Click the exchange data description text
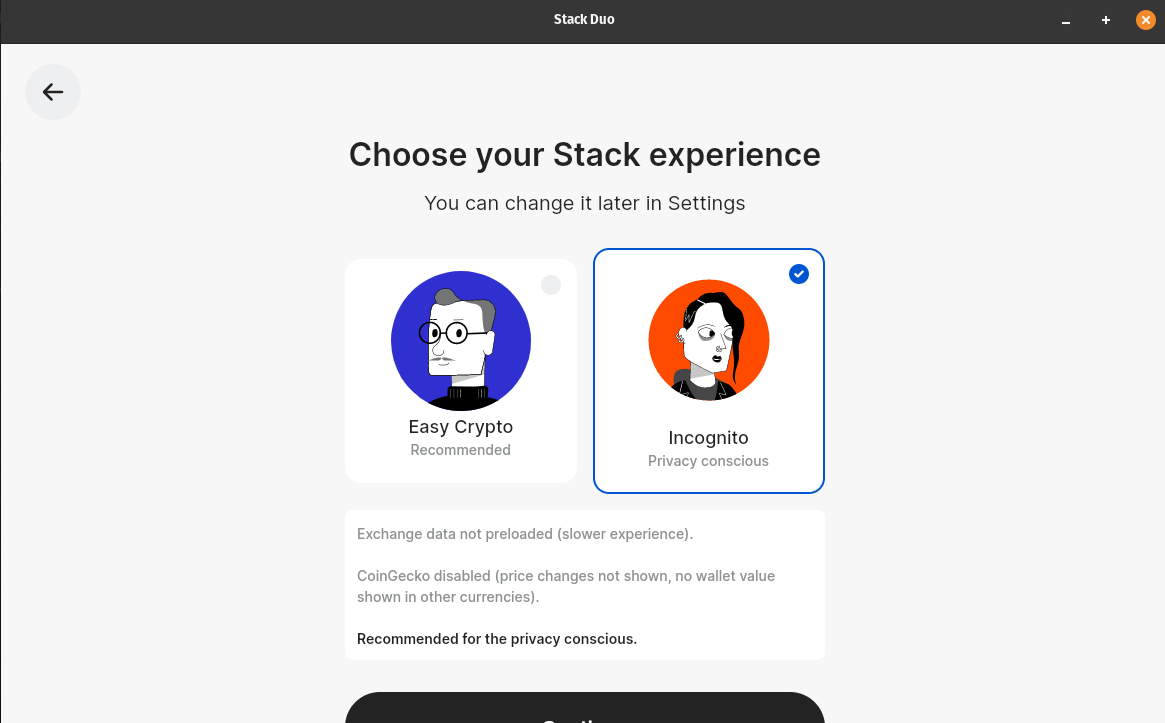1165x723 pixels. click(x=524, y=533)
